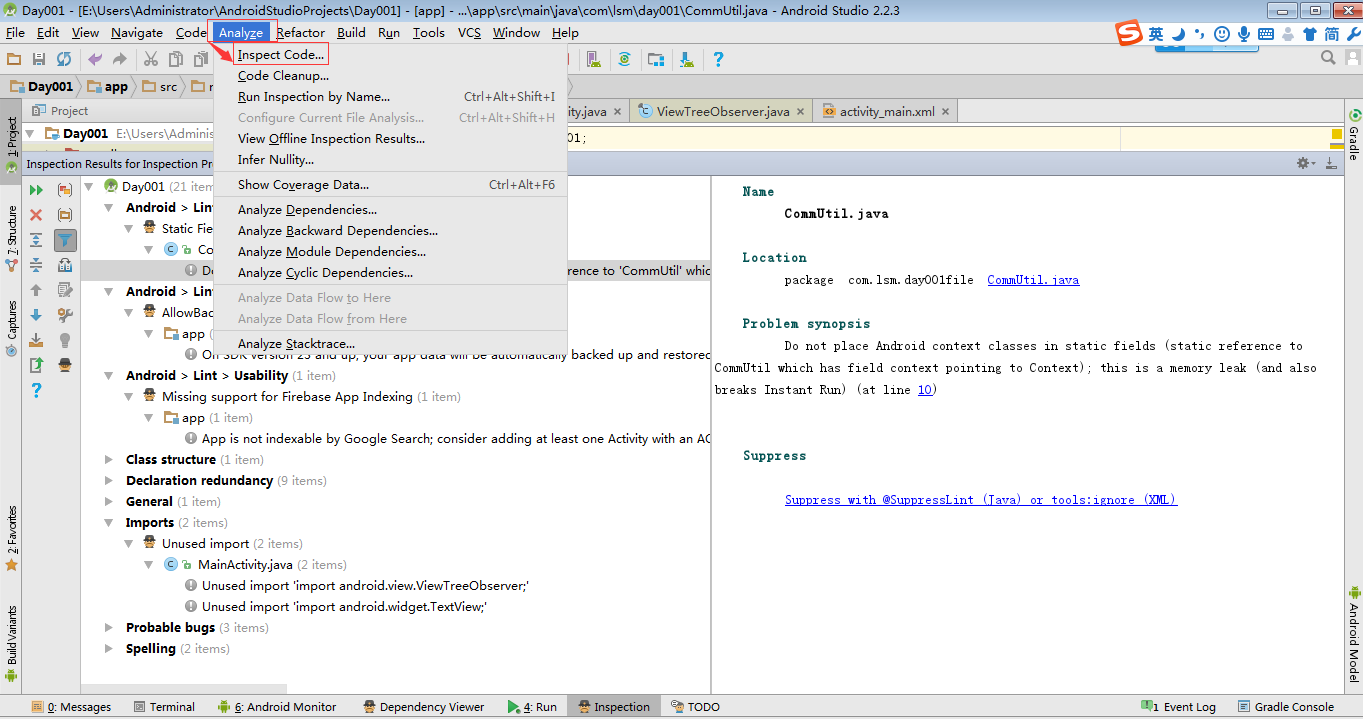Click the Sogou input method S icon
1363x719 pixels.
(x=1129, y=34)
